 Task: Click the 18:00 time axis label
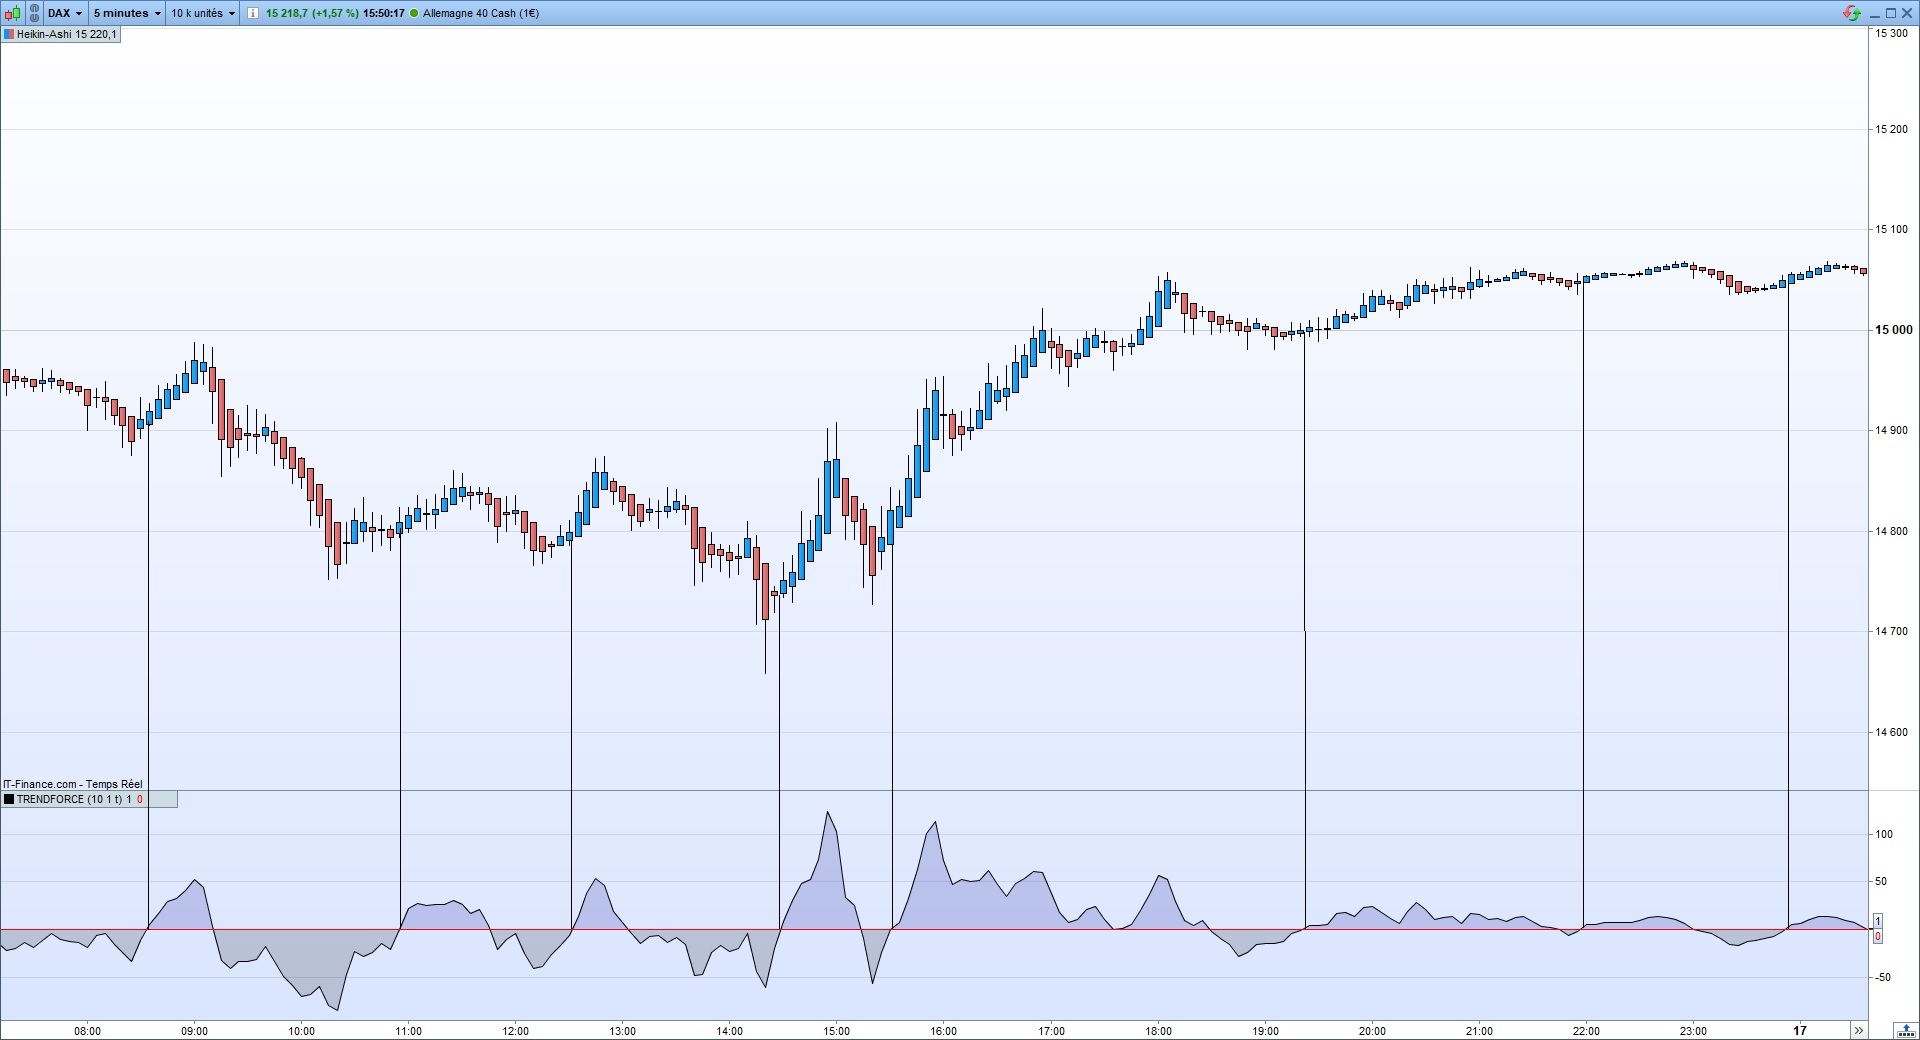1158,1031
